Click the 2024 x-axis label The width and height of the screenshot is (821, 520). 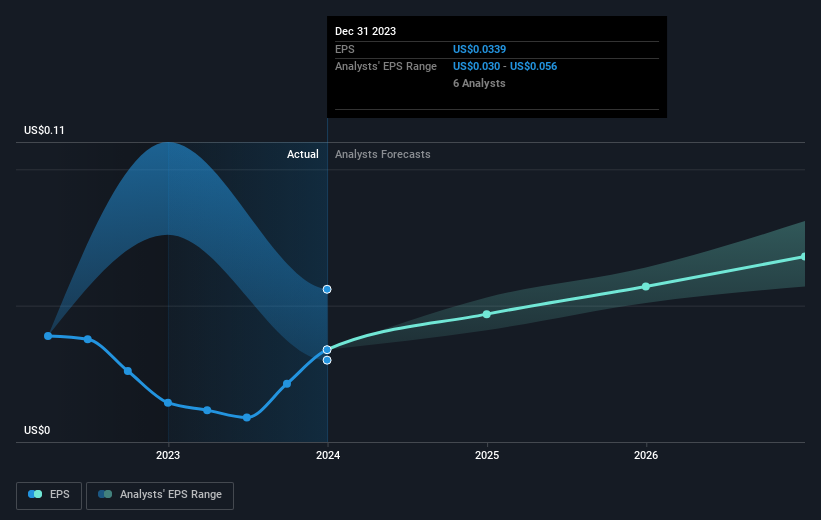(x=328, y=455)
